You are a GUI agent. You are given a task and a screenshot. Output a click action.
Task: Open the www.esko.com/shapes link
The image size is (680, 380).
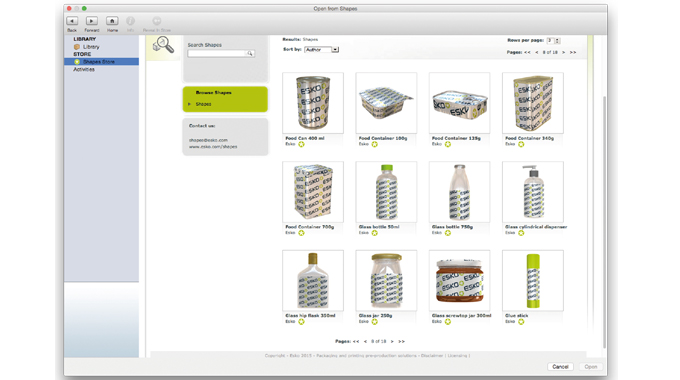coord(213,147)
